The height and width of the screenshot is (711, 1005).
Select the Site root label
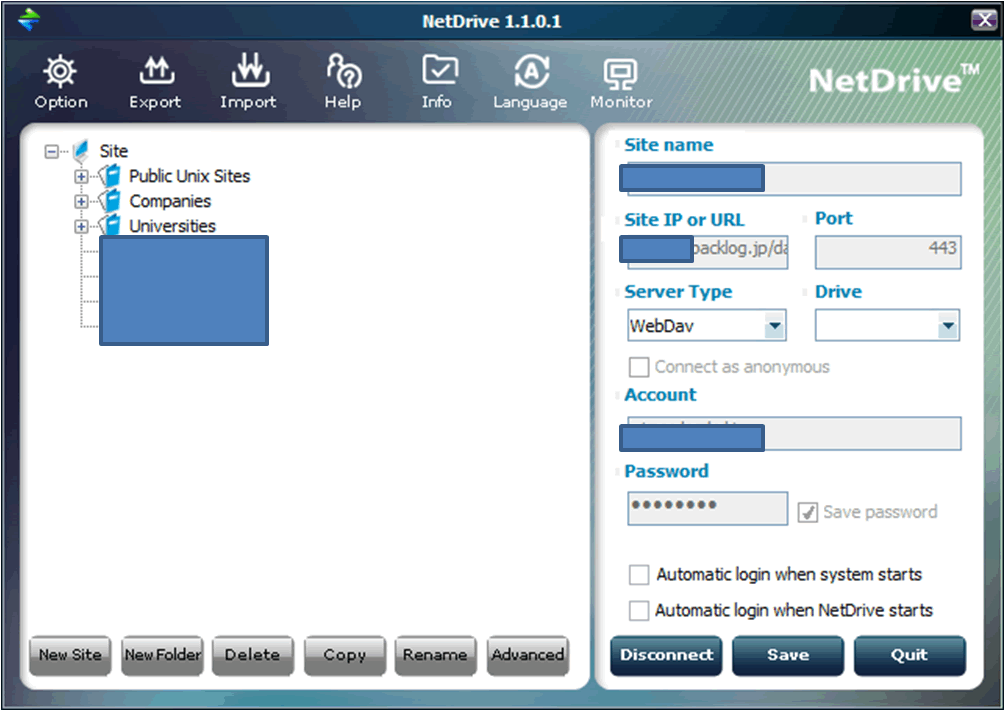113,151
